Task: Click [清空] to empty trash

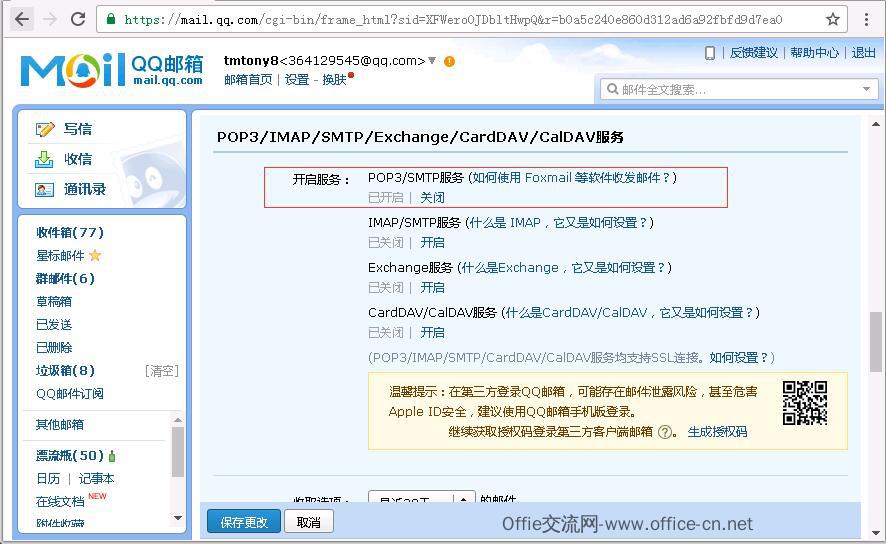Action: [x=162, y=371]
